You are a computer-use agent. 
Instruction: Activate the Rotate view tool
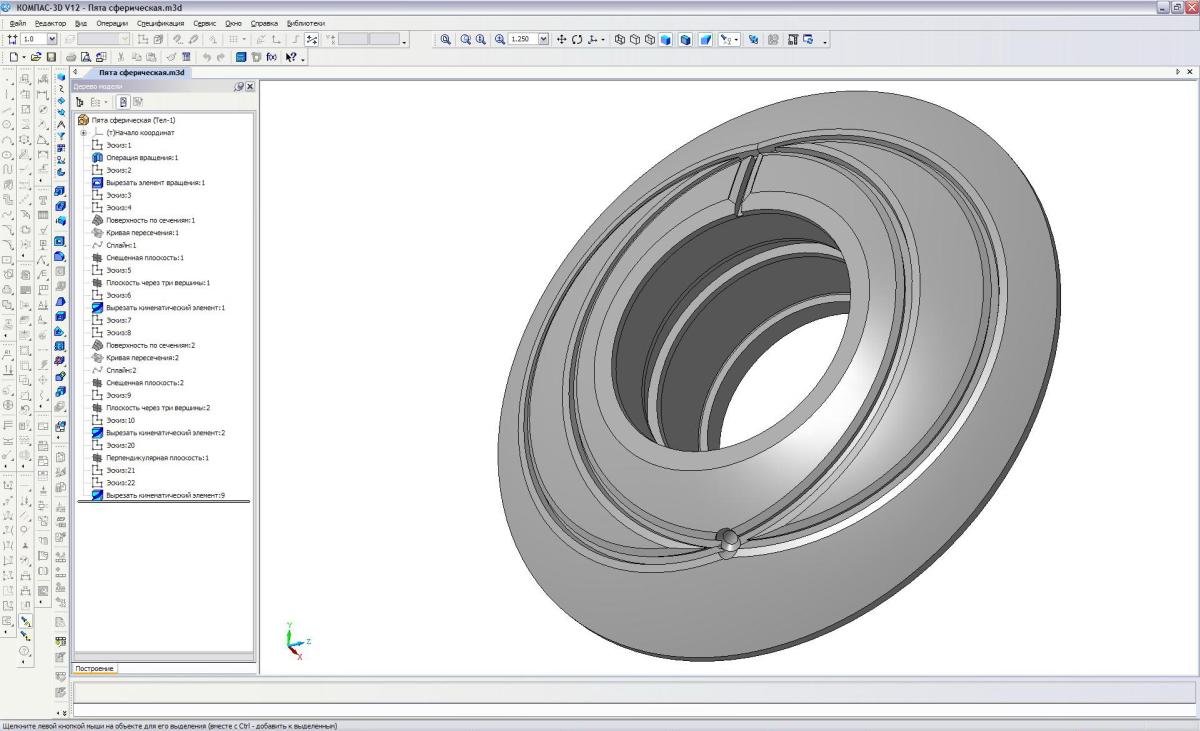click(x=576, y=40)
